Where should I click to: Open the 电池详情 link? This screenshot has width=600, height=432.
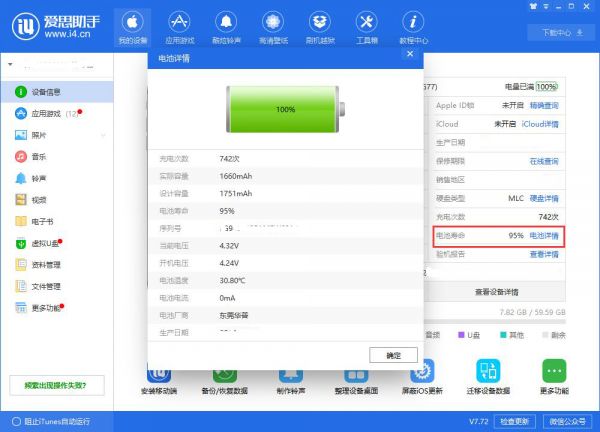(x=544, y=236)
